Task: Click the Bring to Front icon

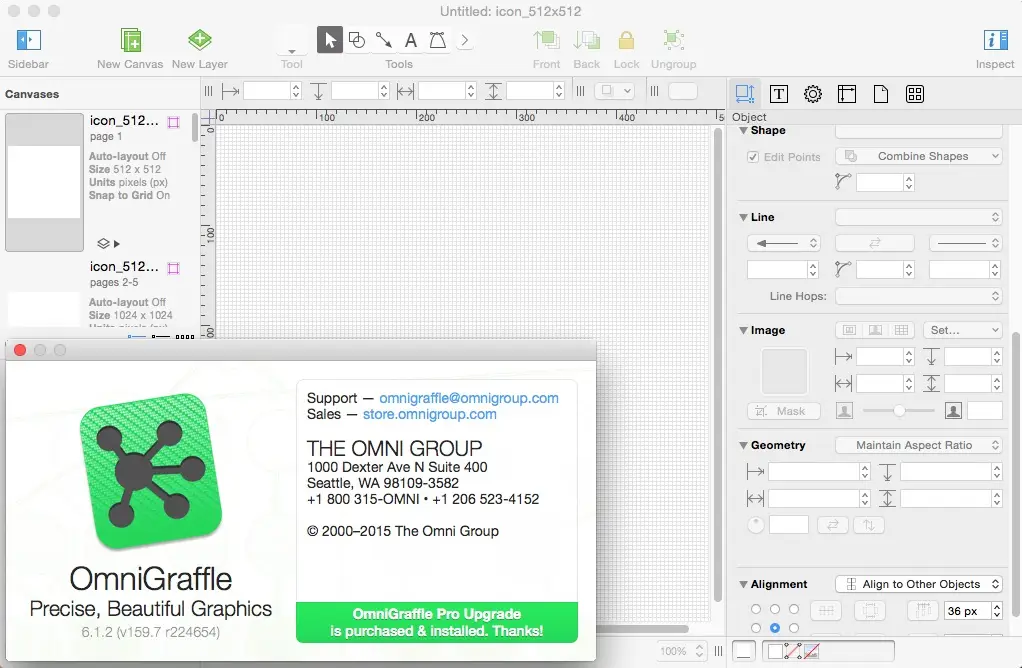Action: (x=546, y=40)
